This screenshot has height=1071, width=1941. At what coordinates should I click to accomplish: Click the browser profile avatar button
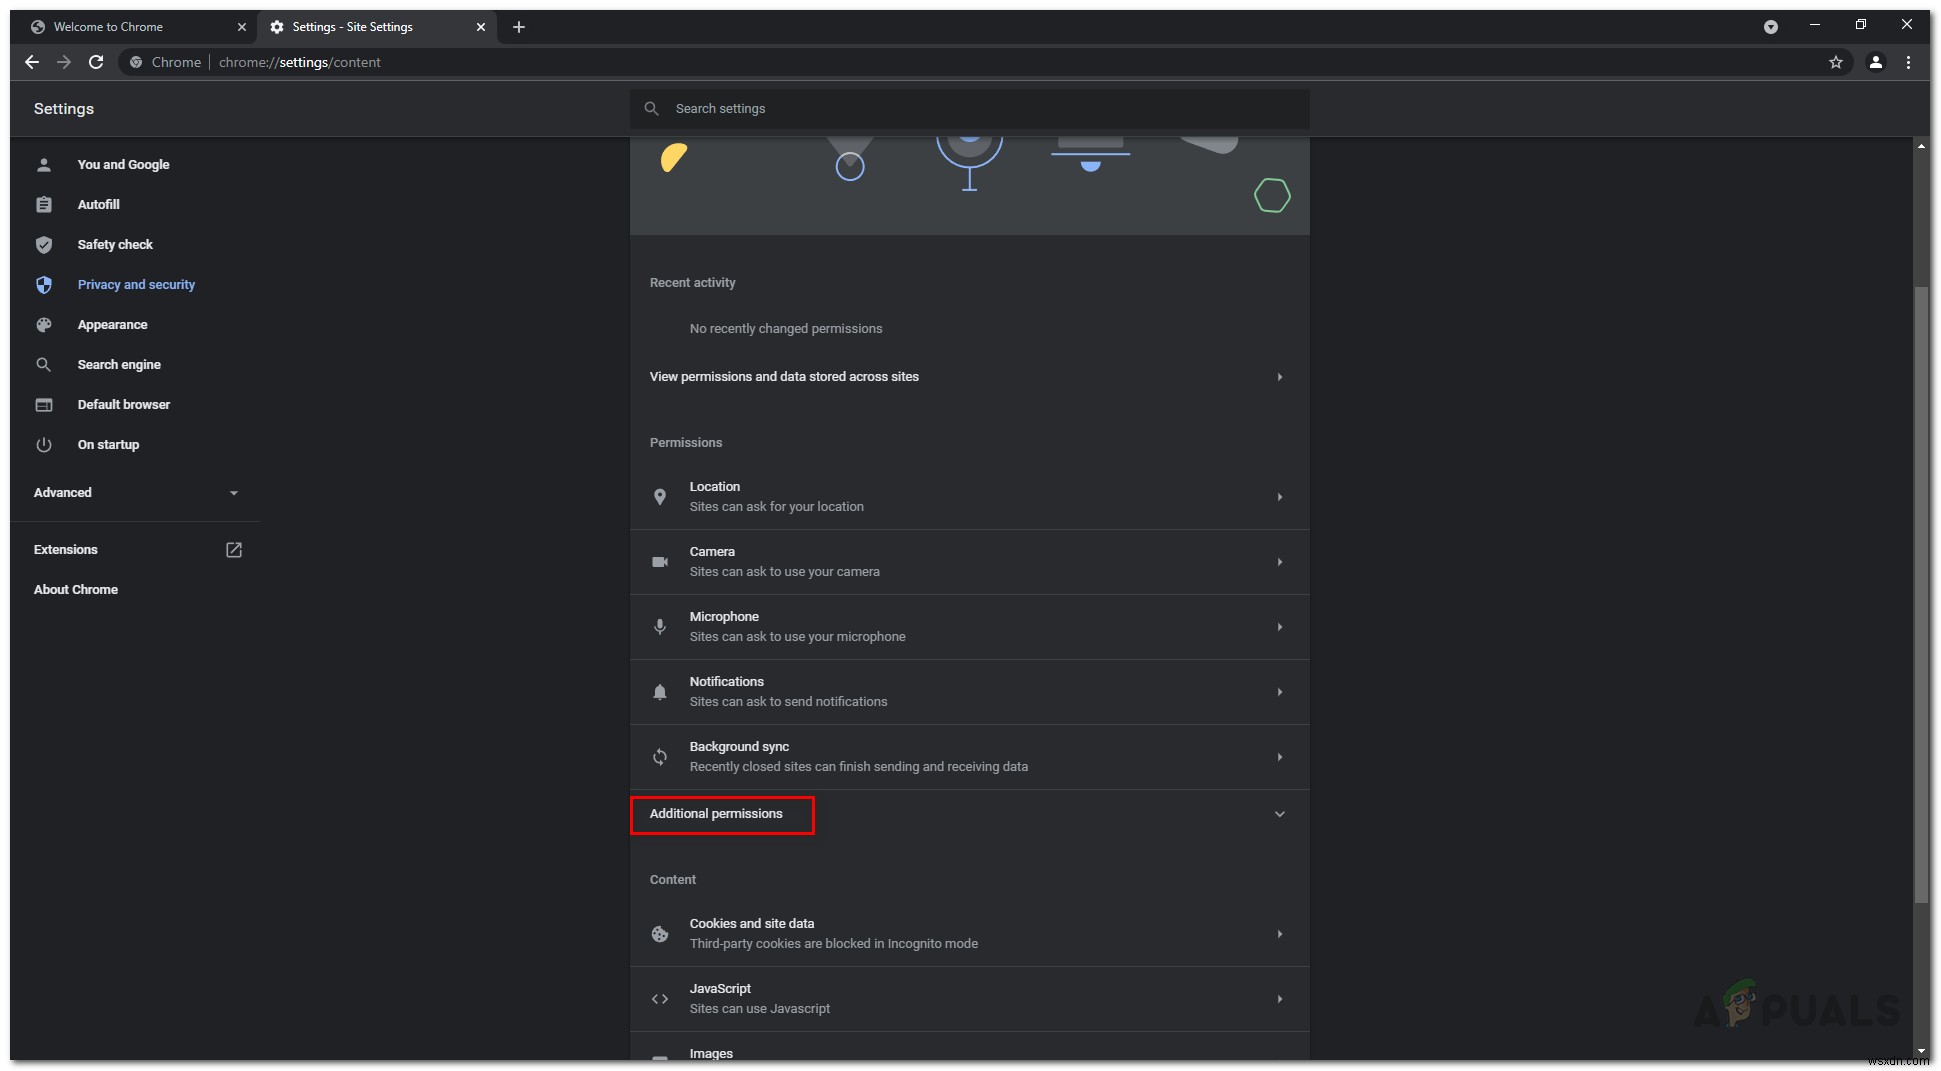click(1875, 62)
